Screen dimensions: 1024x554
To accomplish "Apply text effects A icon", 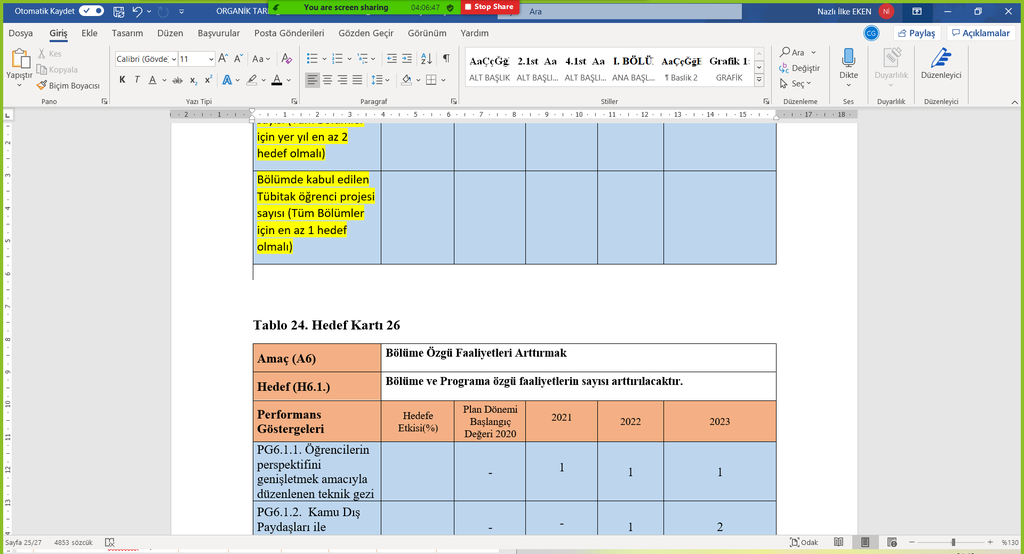I will 227,80.
